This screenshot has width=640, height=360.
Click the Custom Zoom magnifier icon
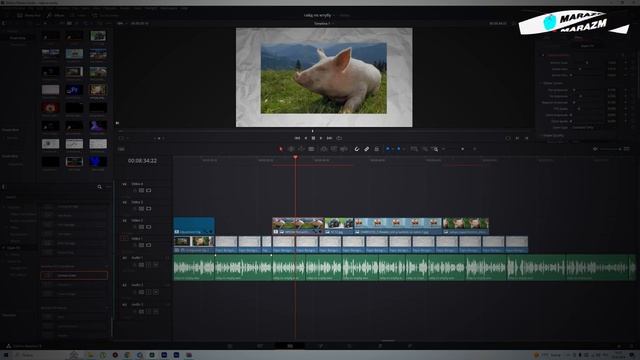tap(435, 149)
